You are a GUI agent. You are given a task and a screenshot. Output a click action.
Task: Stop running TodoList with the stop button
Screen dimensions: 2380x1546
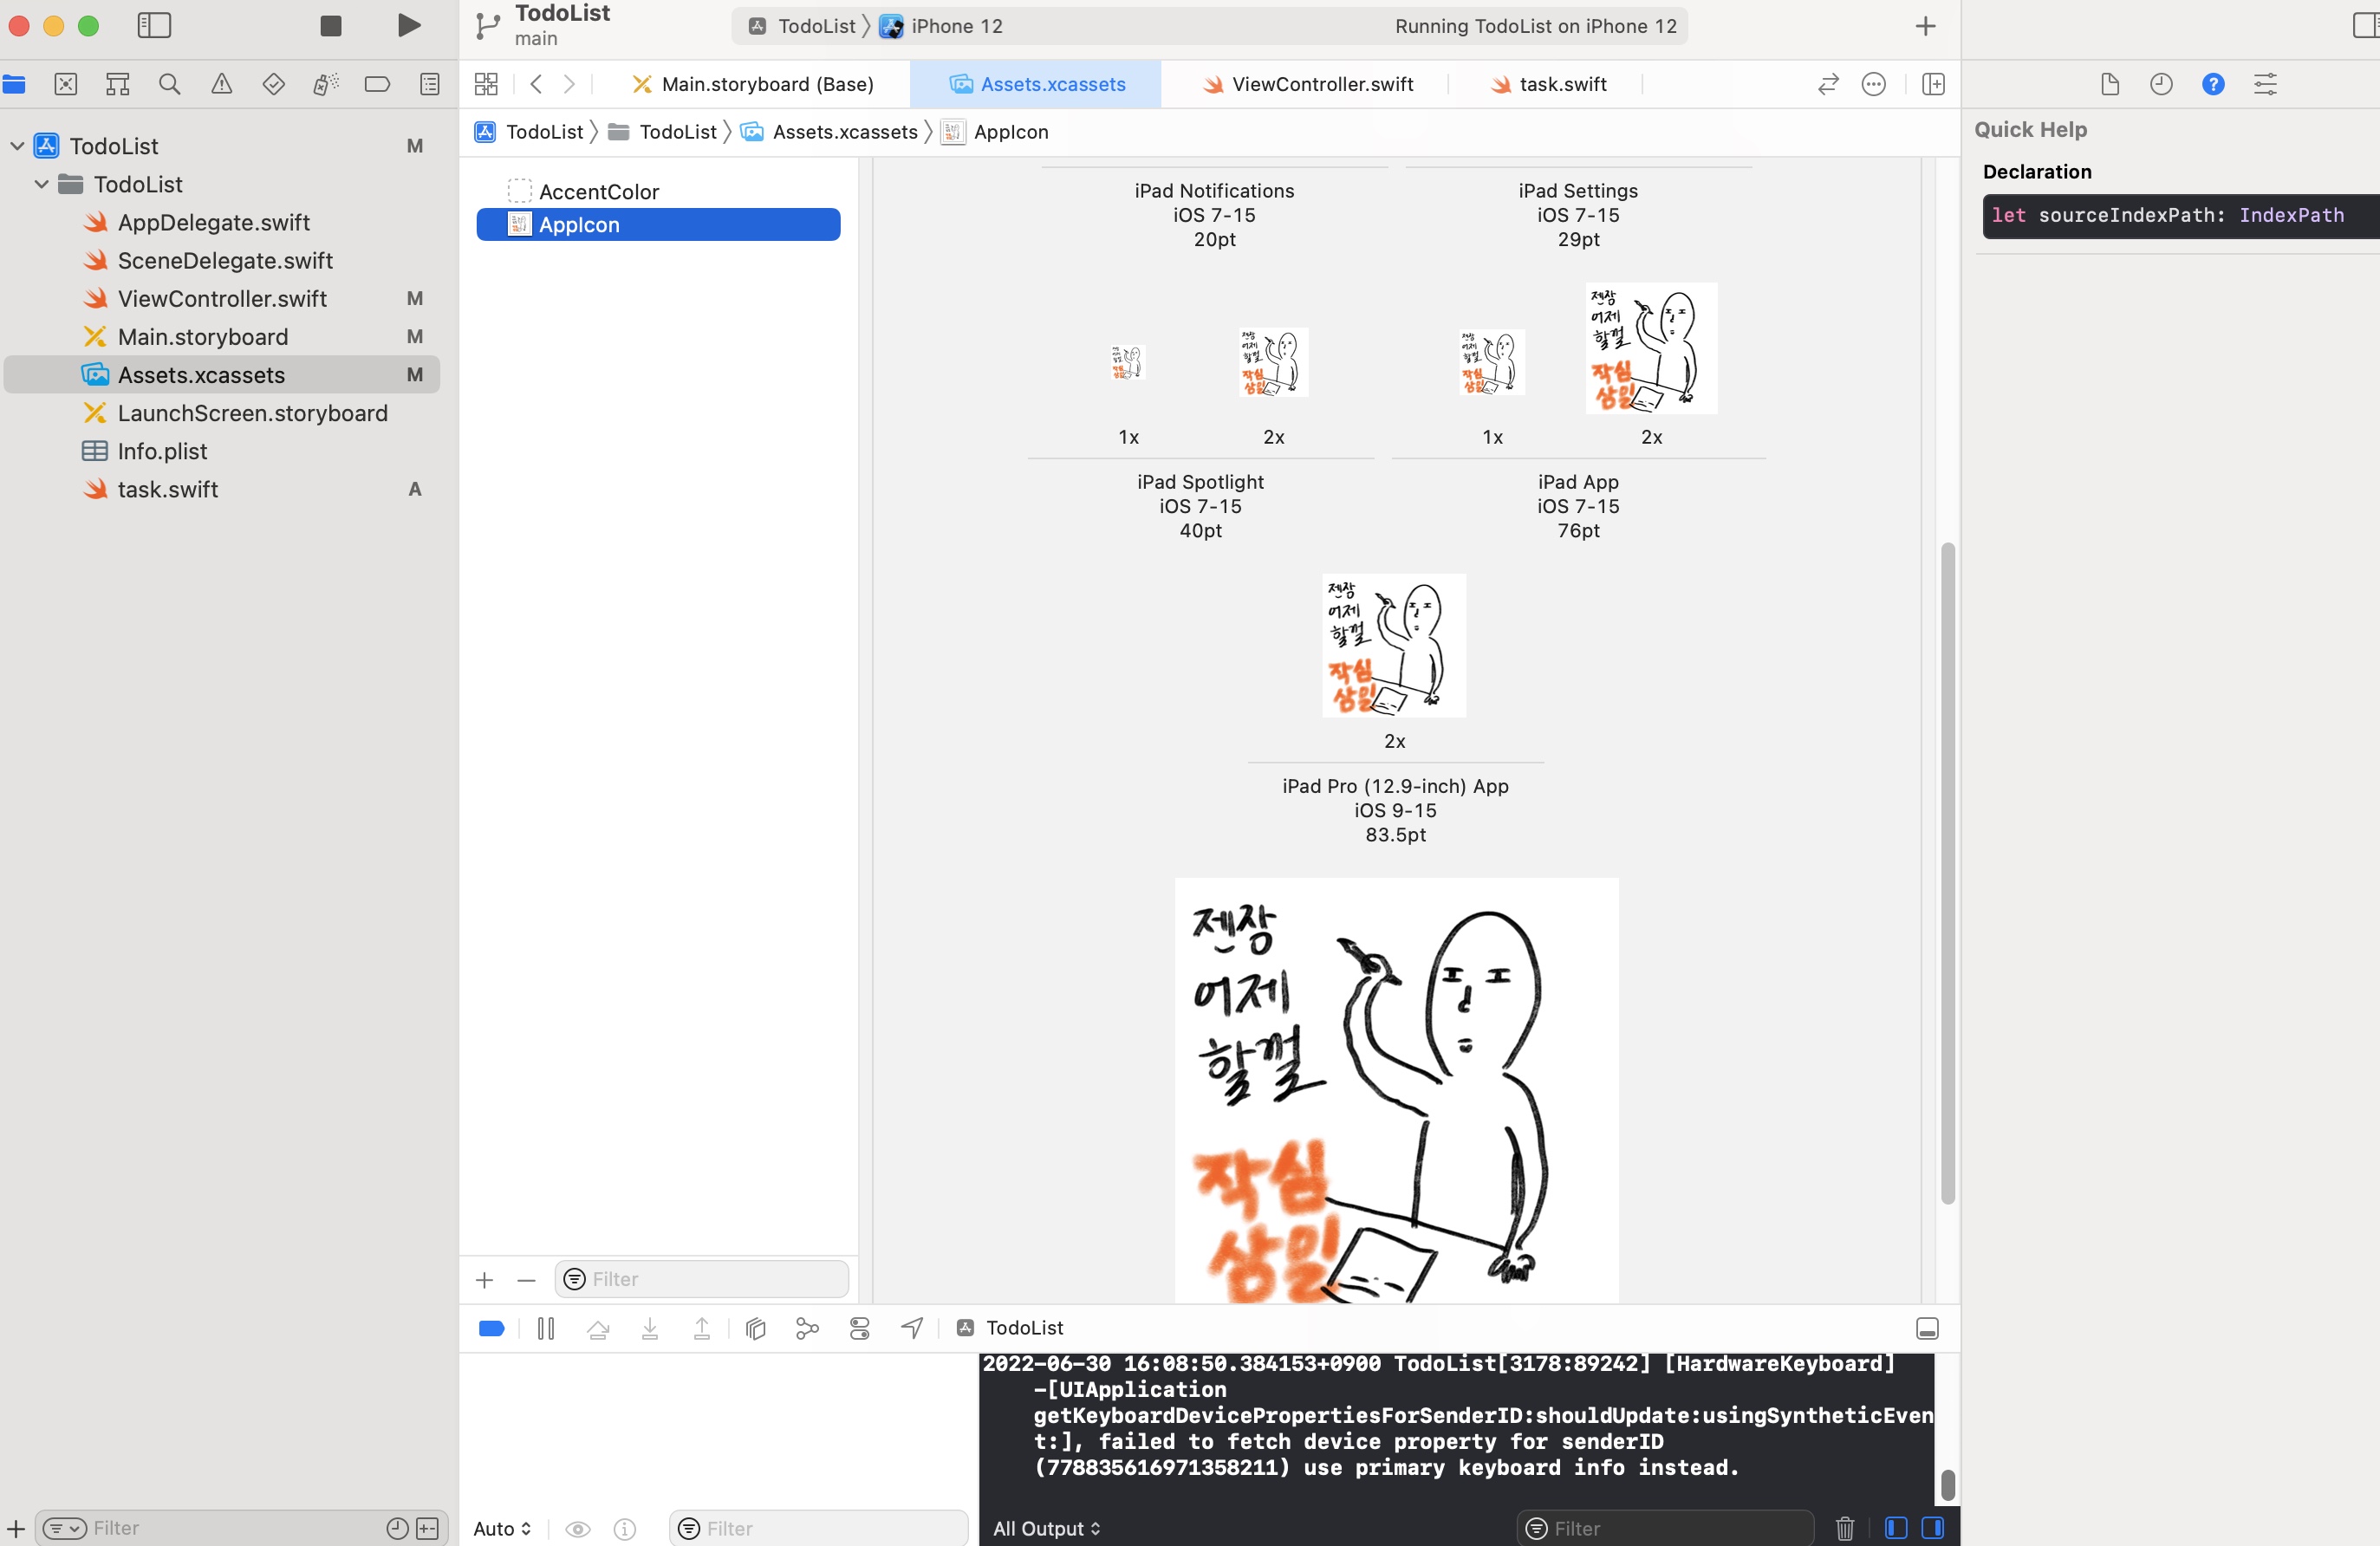pos(330,26)
